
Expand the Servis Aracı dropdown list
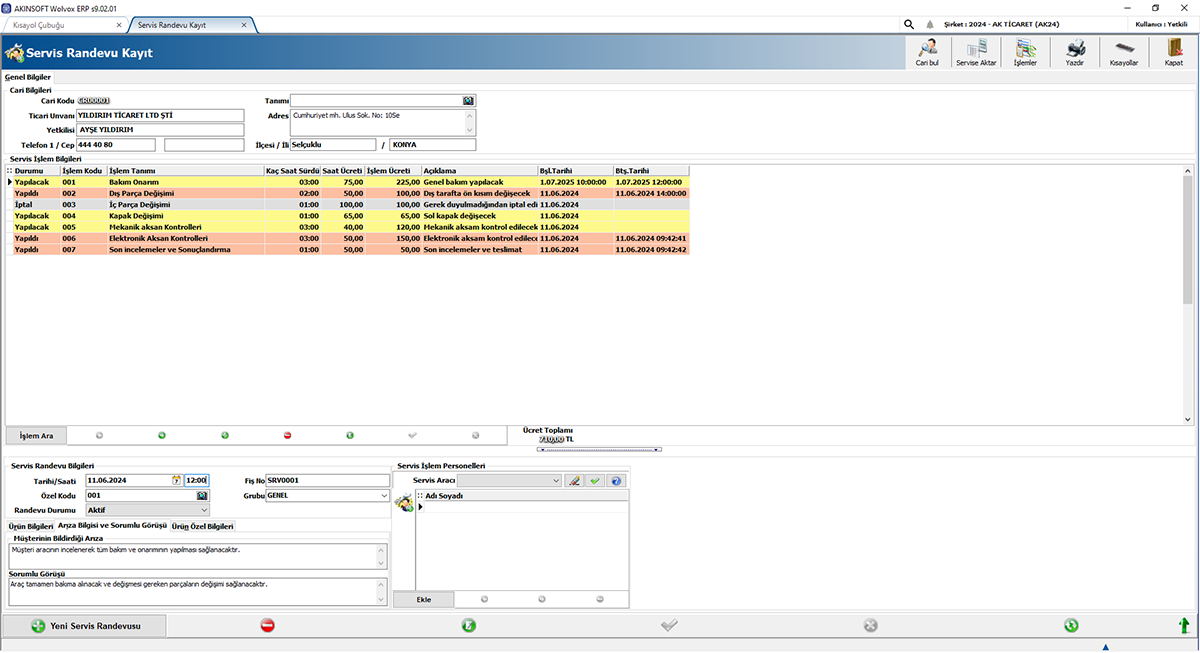(x=556, y=480)
